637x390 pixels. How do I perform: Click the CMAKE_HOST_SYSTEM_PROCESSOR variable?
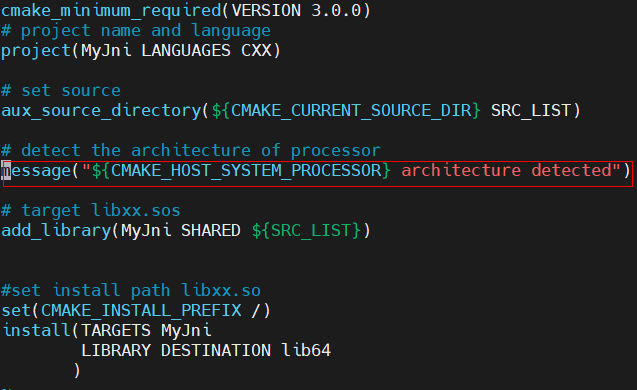241,171
